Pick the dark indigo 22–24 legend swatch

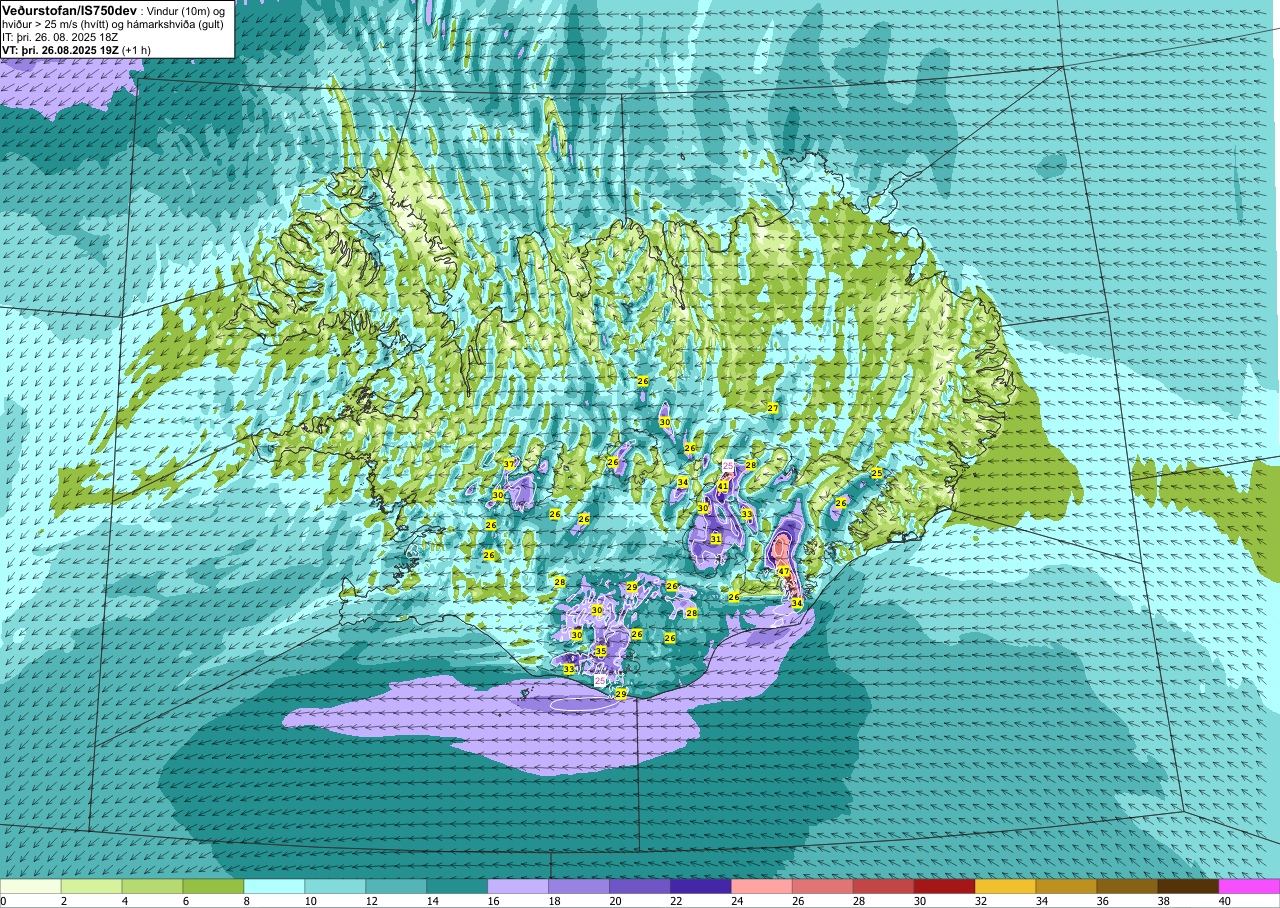pyautogui.click(x=702, y=886)
